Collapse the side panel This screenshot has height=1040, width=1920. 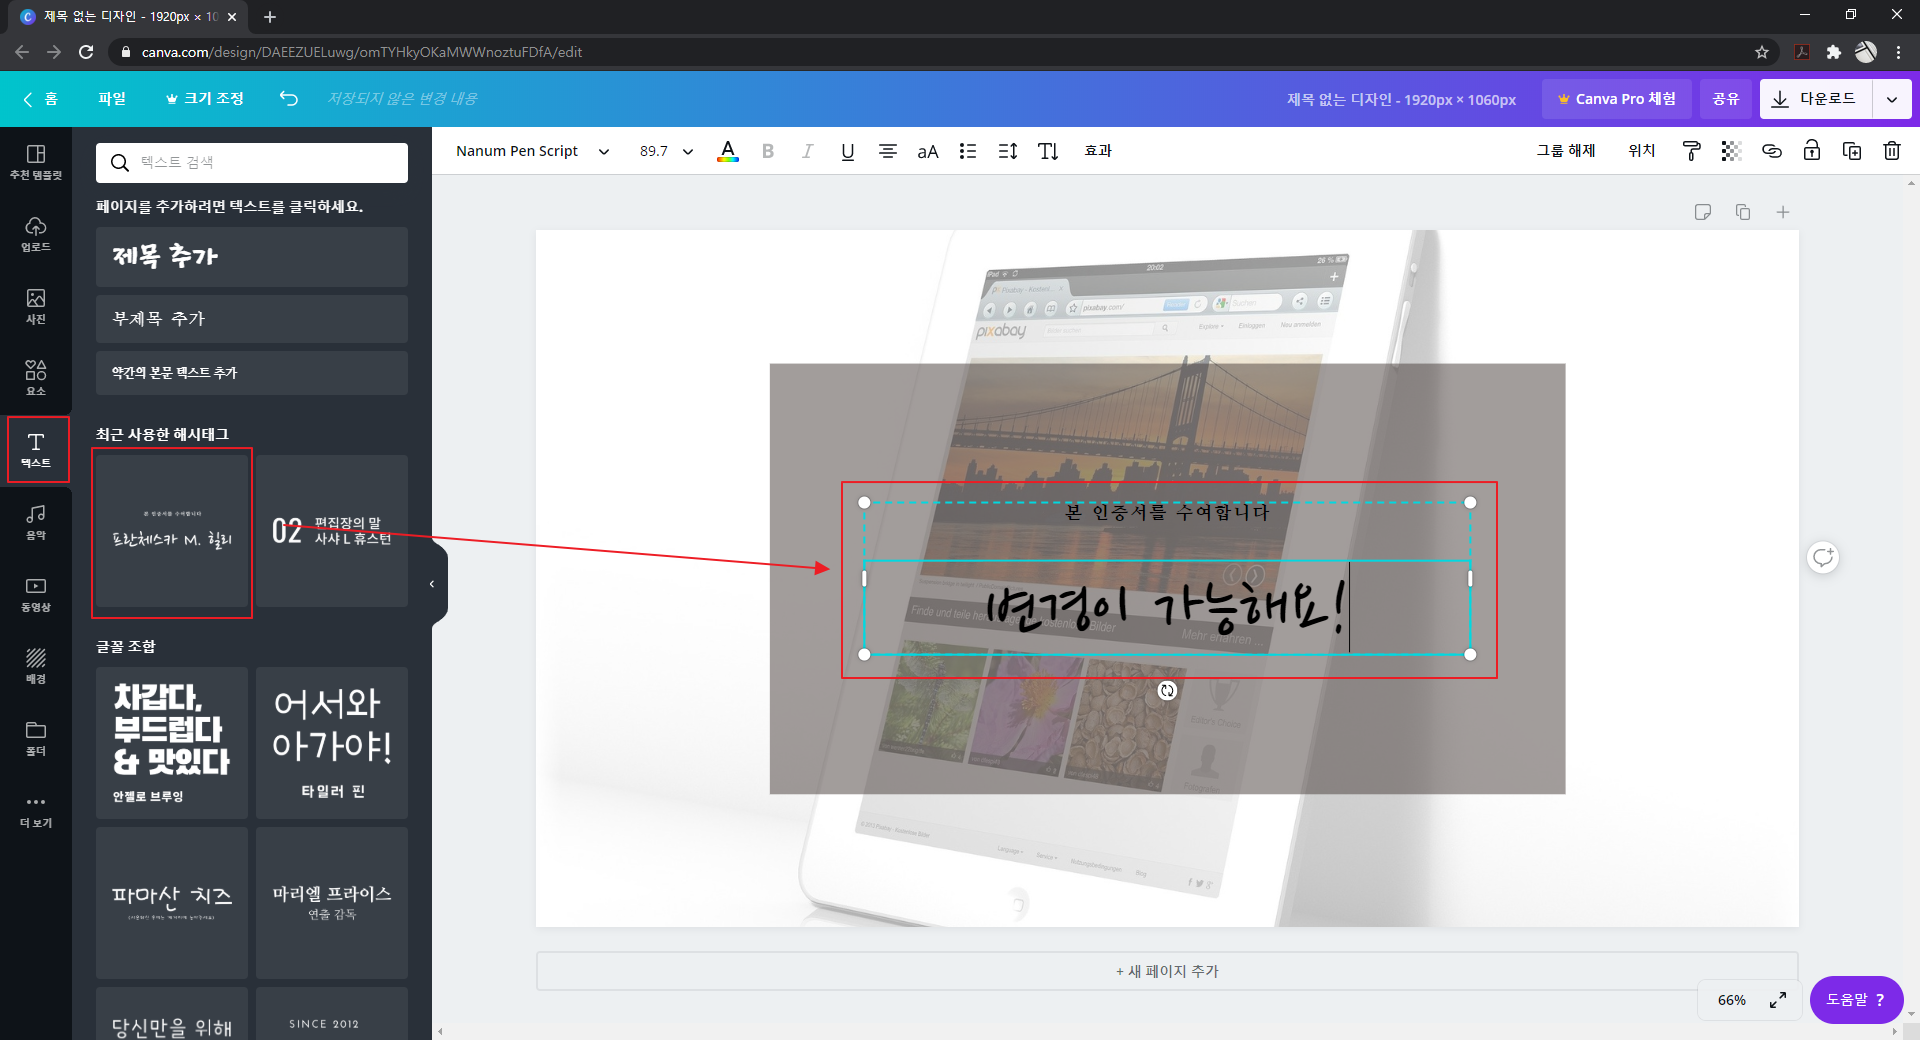[432, 584]
